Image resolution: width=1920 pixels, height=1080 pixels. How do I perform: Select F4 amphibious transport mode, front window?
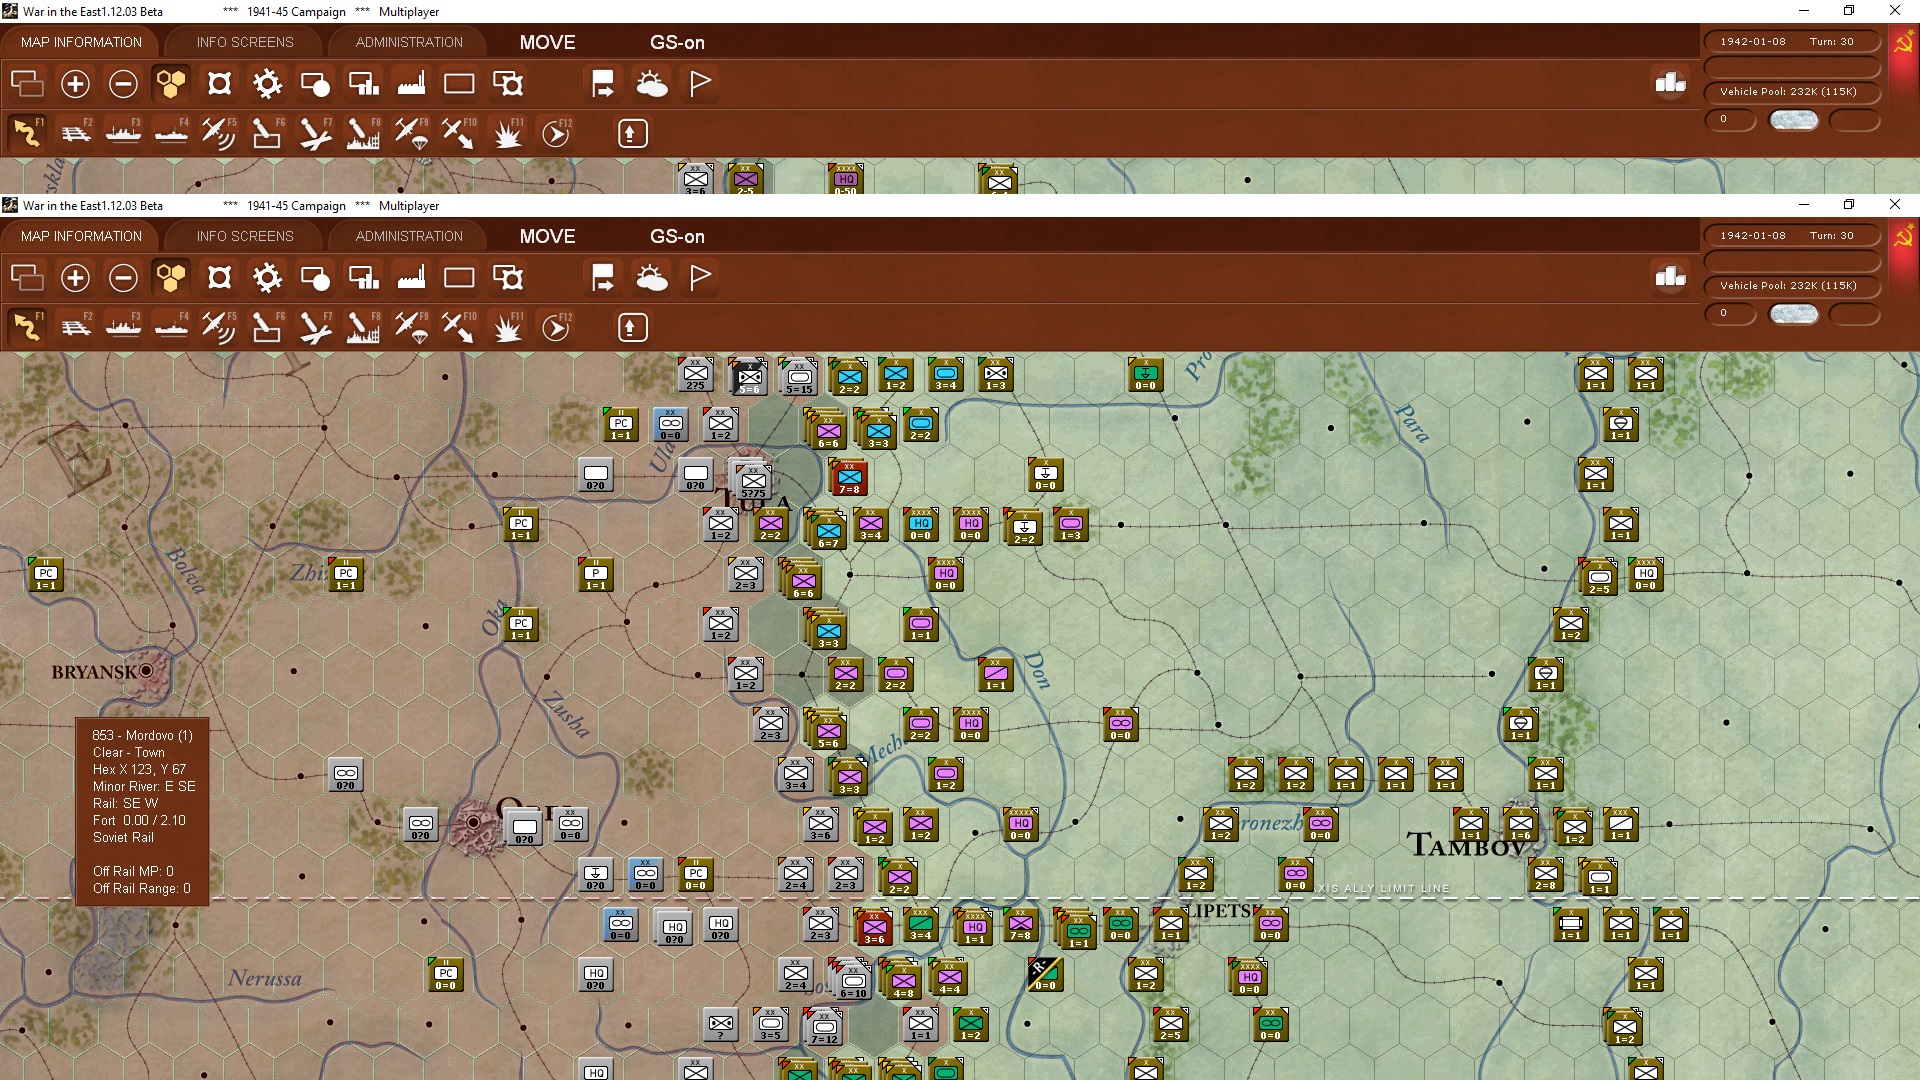[x=171, y=328]
